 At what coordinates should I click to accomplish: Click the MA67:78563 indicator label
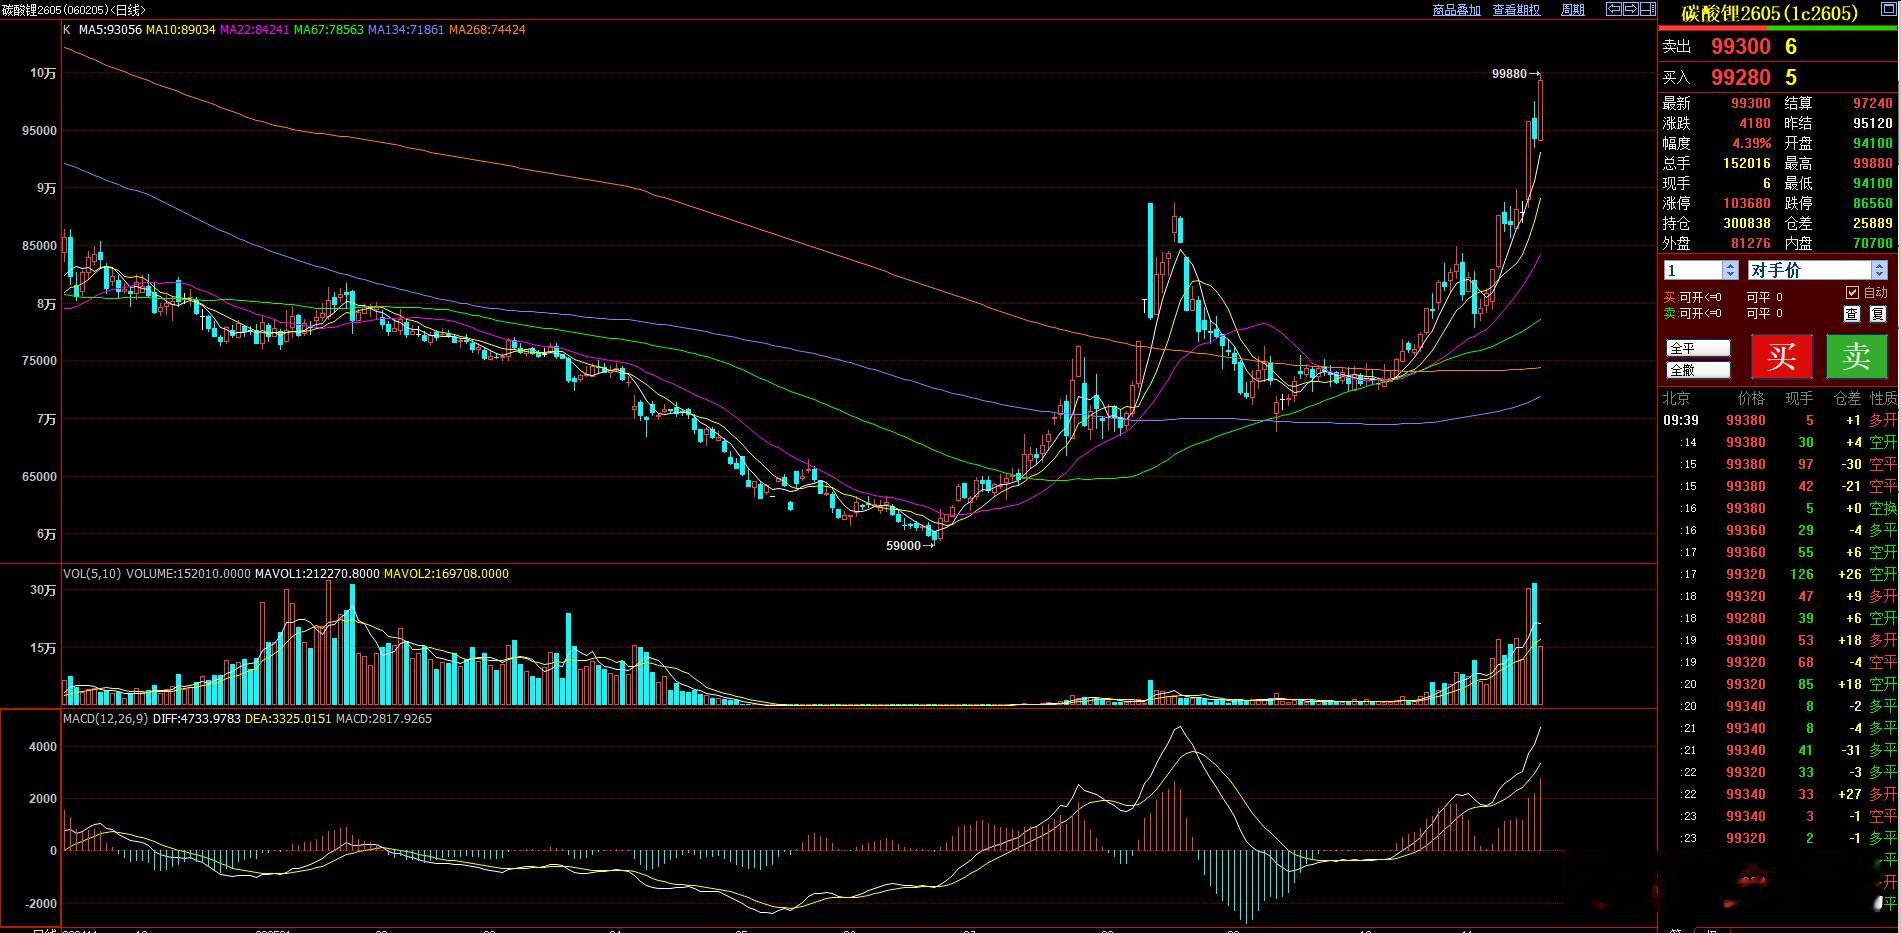(x=328, y=30)
